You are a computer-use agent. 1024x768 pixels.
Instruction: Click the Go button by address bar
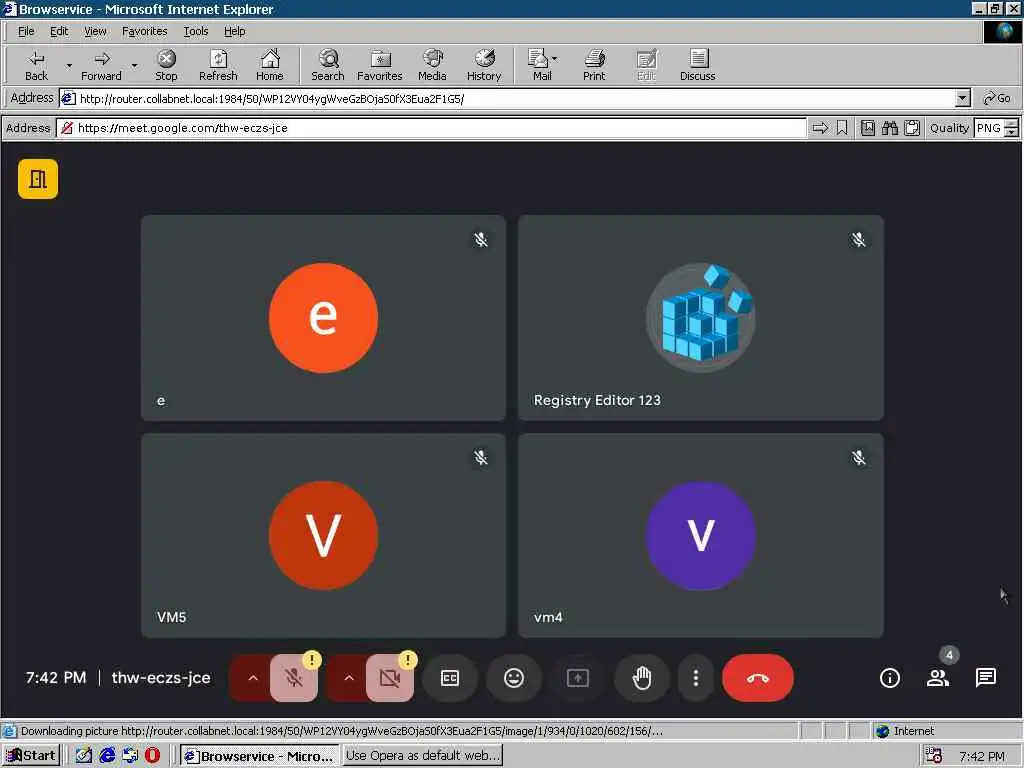(x=997, y=99)
